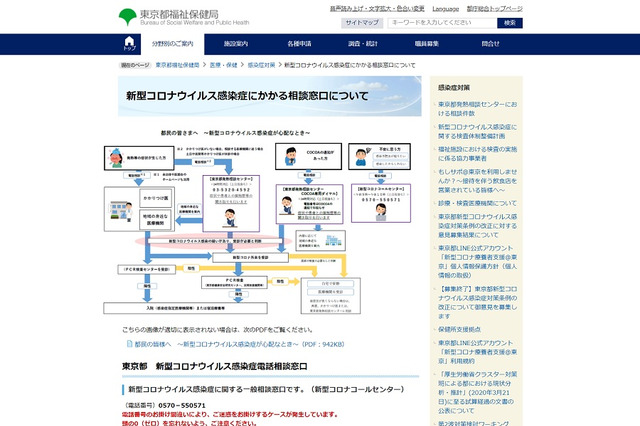The width and height of the screenshot is (640, 426).
Task: Open 東京都発熱相談センターにおける相談件数 sidebar link
Action: tap(478, 109)
